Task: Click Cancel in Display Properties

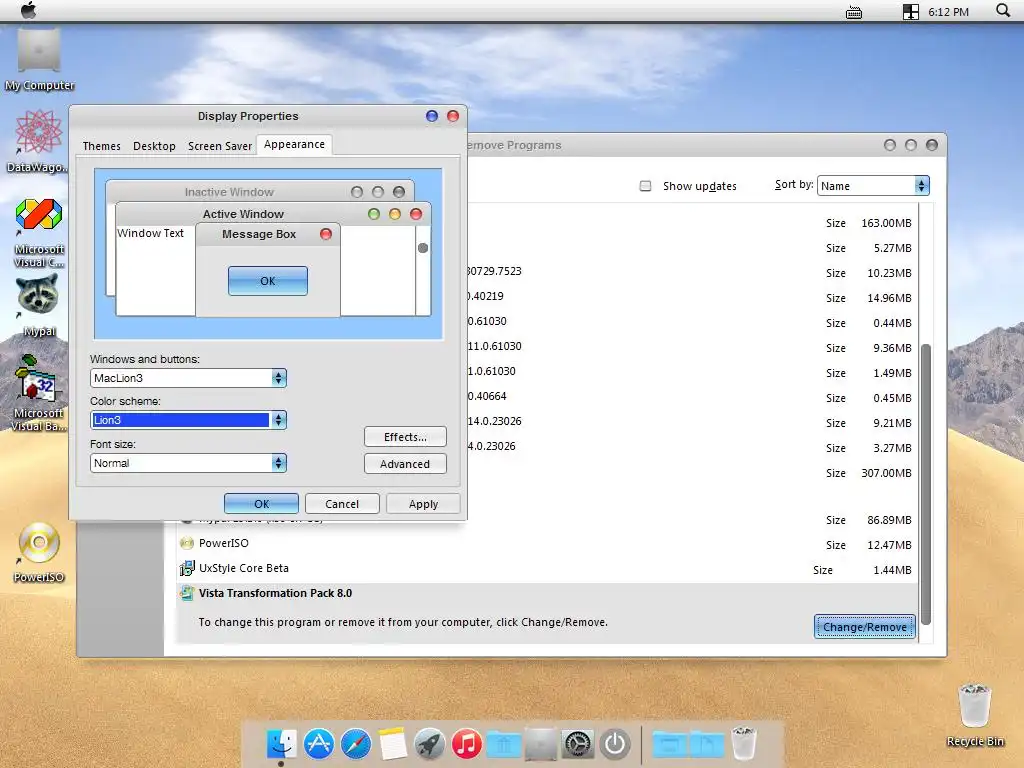Action: [342, 504]
